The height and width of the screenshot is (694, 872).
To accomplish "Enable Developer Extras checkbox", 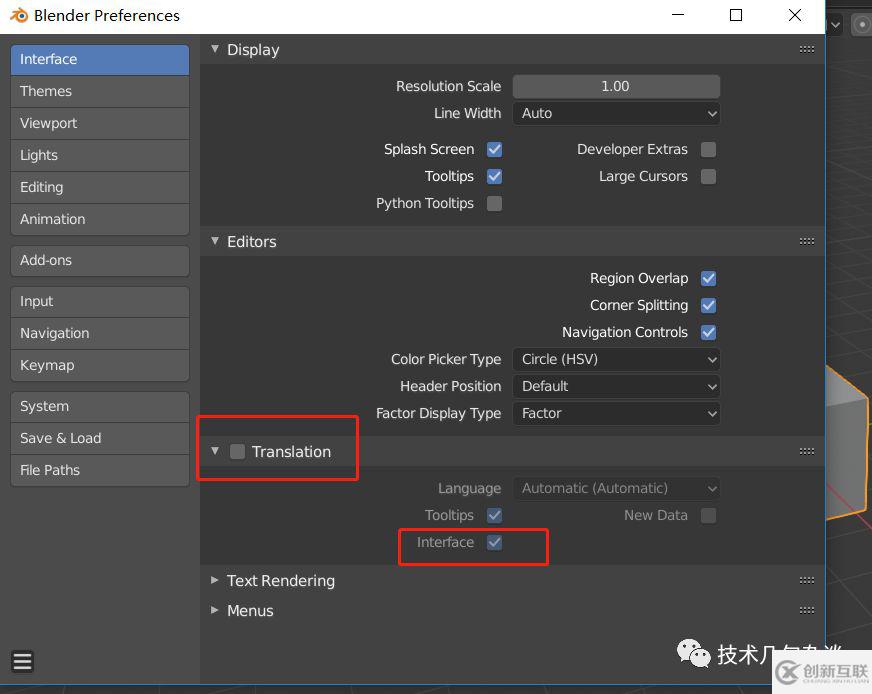I will 708,149.
